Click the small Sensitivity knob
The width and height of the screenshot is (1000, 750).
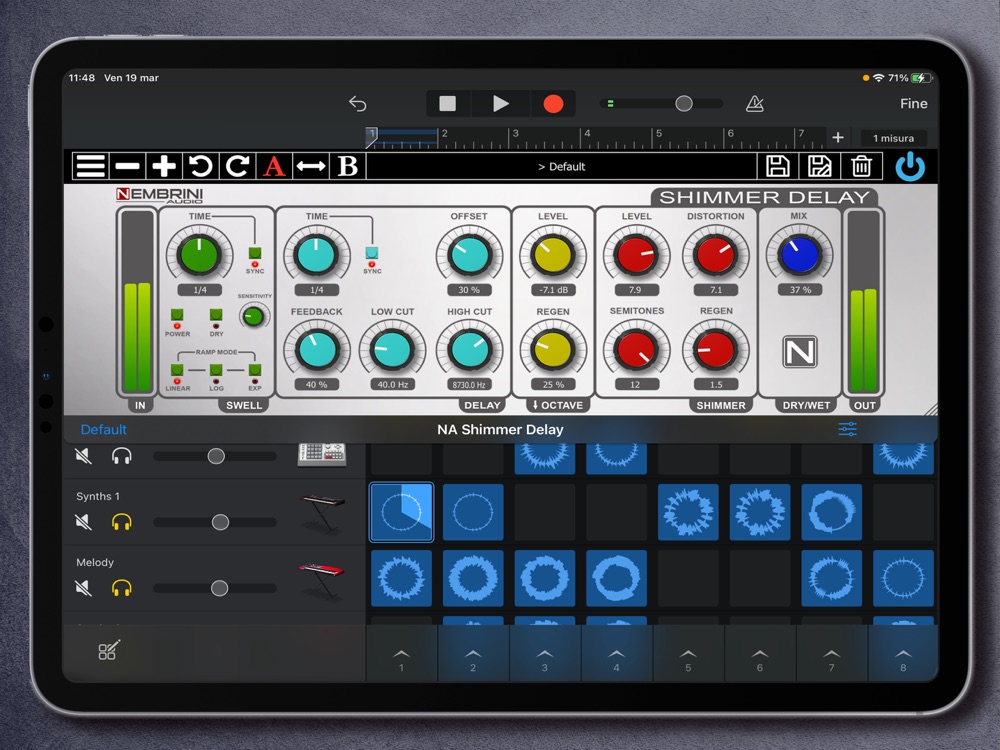tap(254, 316)
